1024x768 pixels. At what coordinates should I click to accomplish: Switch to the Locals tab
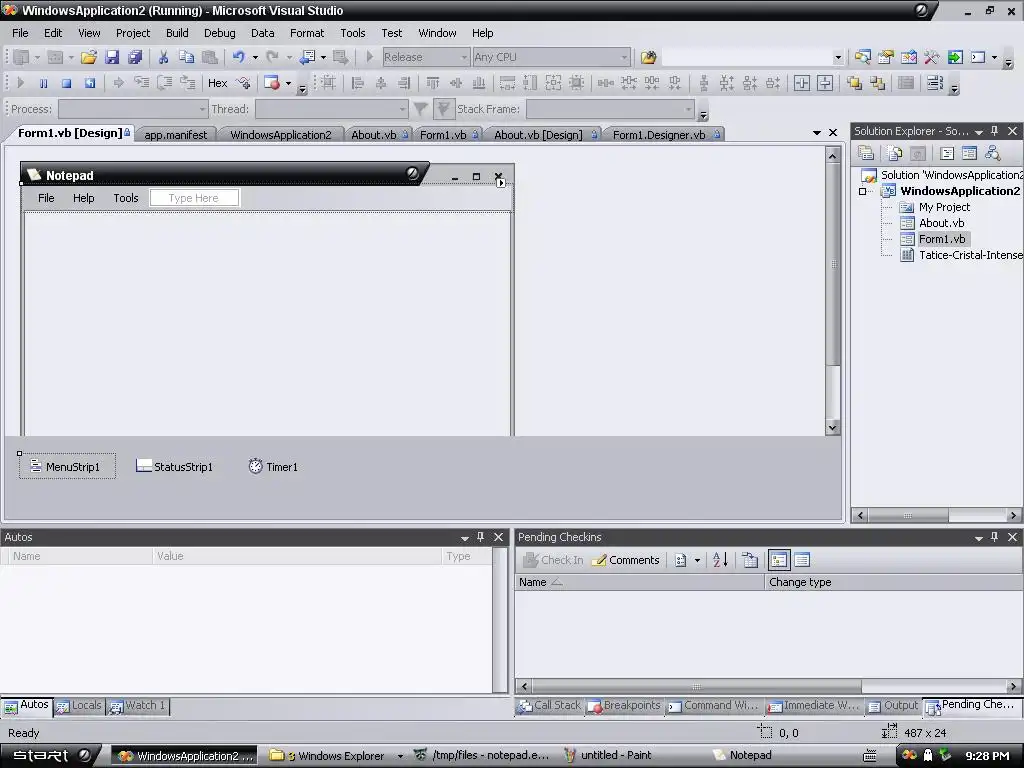click(79, 706)
